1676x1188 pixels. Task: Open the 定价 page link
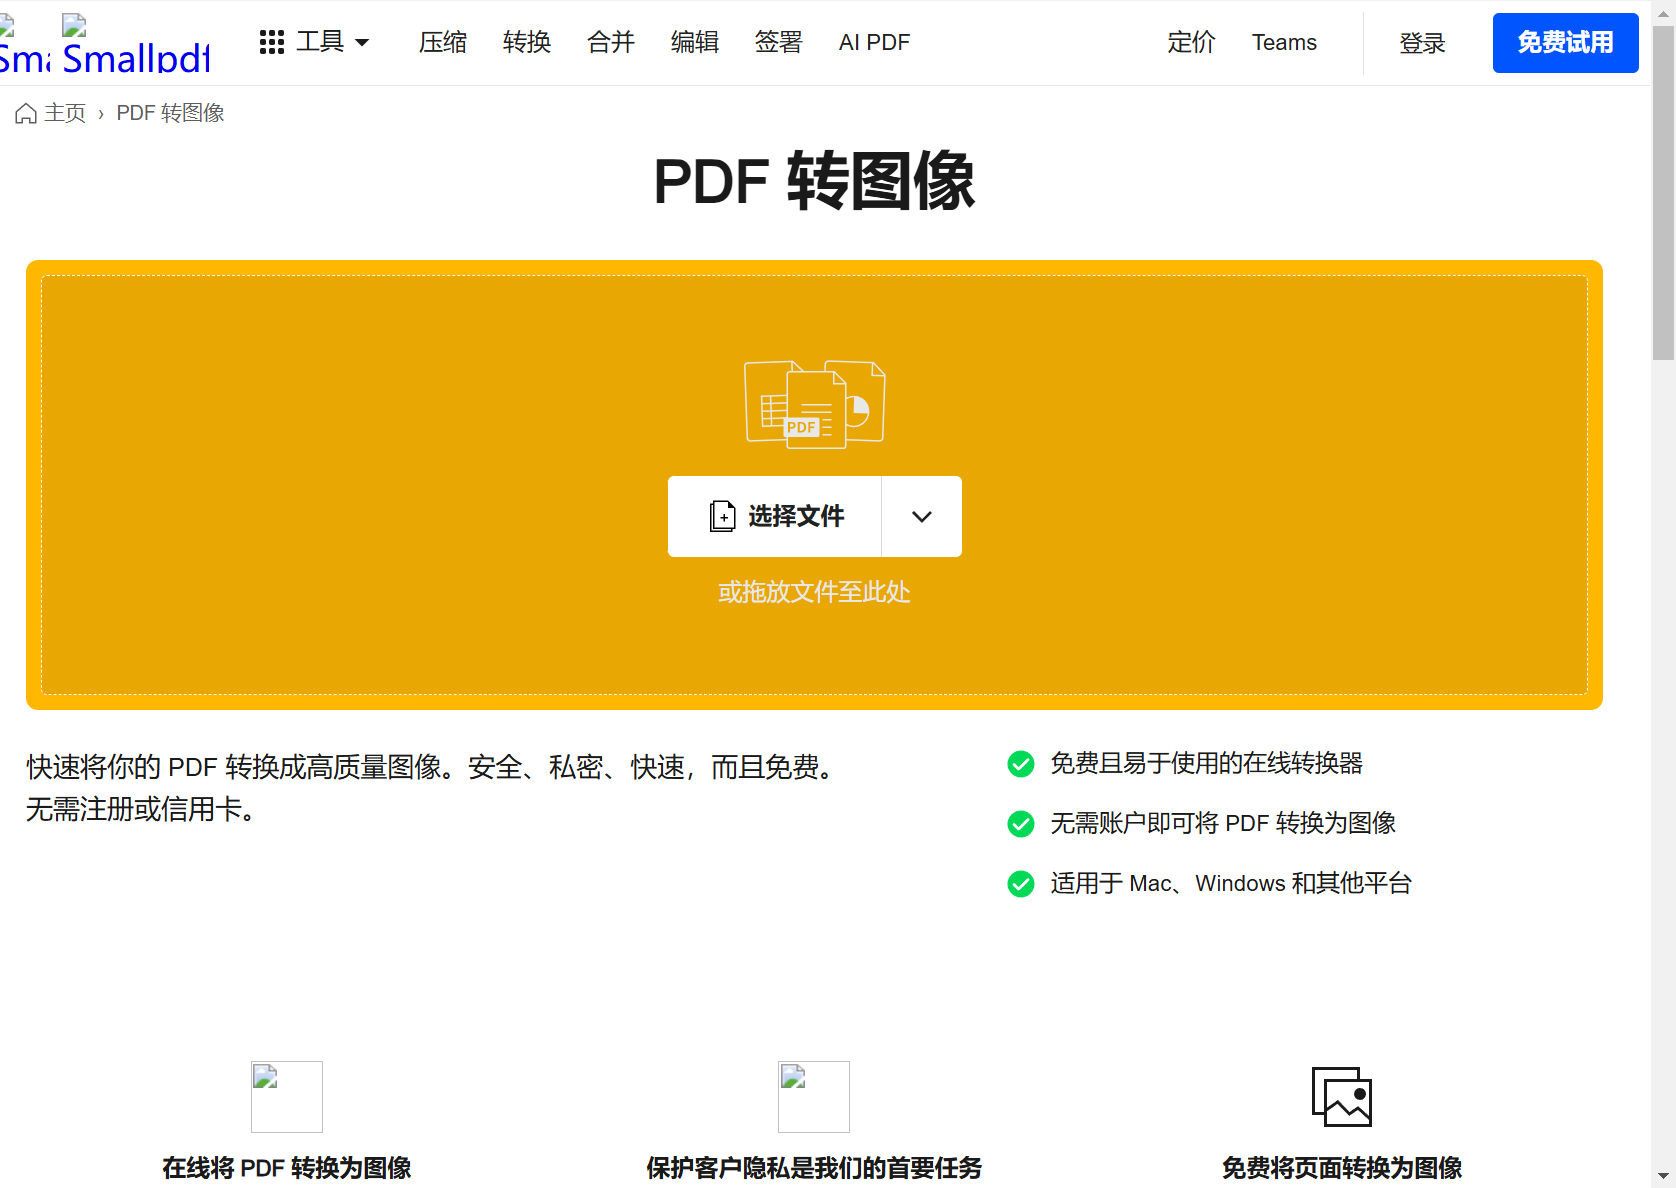tap(1190, 43)
